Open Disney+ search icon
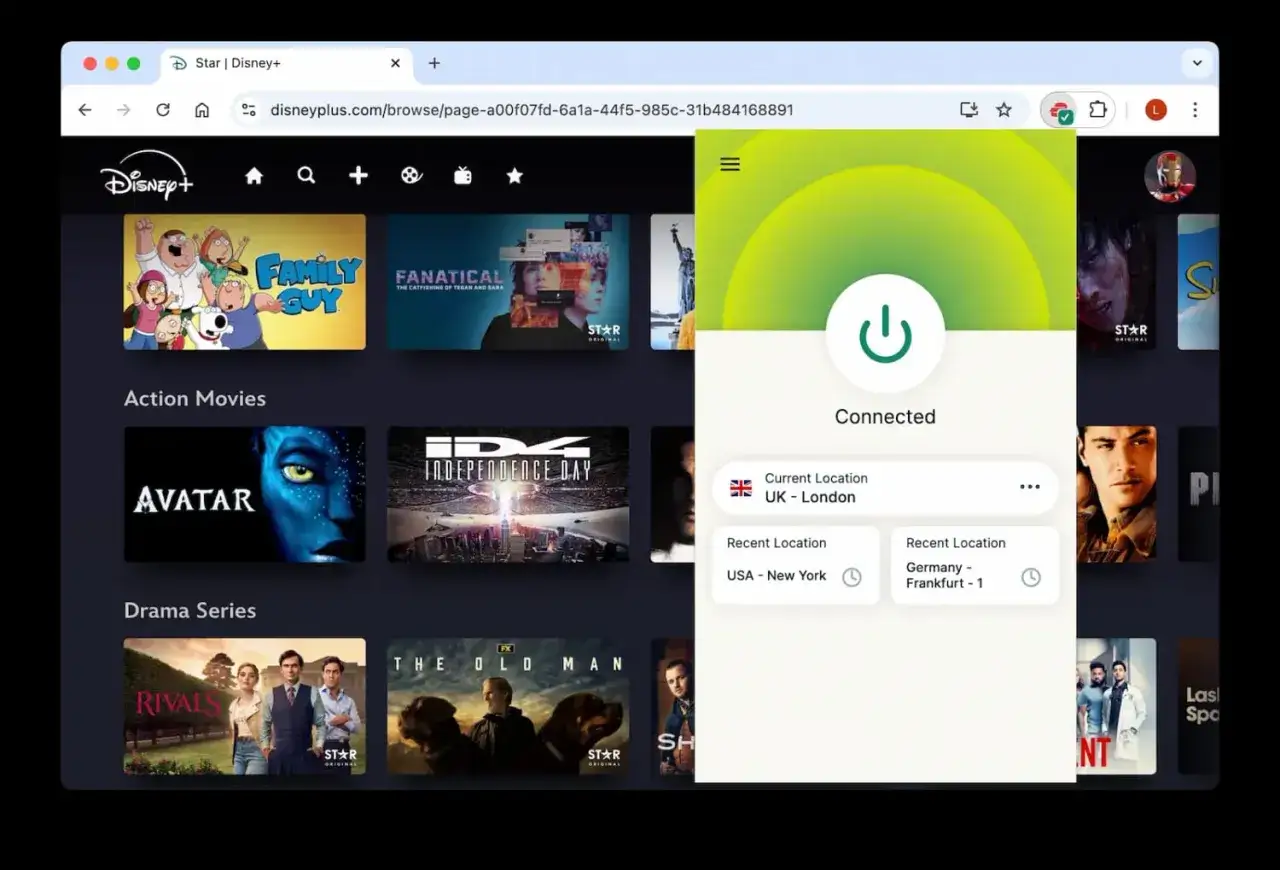The image size is (1280, 870). (x=306, y=175)
